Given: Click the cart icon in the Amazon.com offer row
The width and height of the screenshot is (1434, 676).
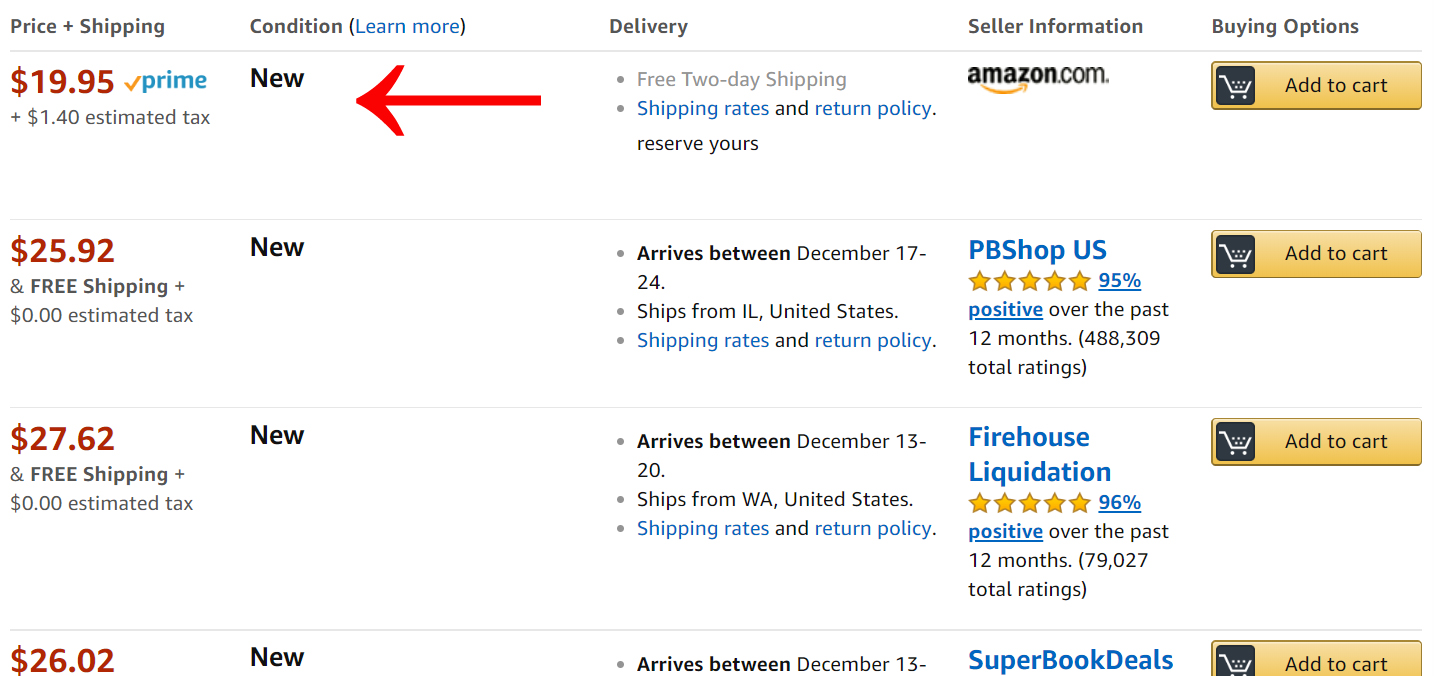Looking at the screenshot, I should [1236, 86].
